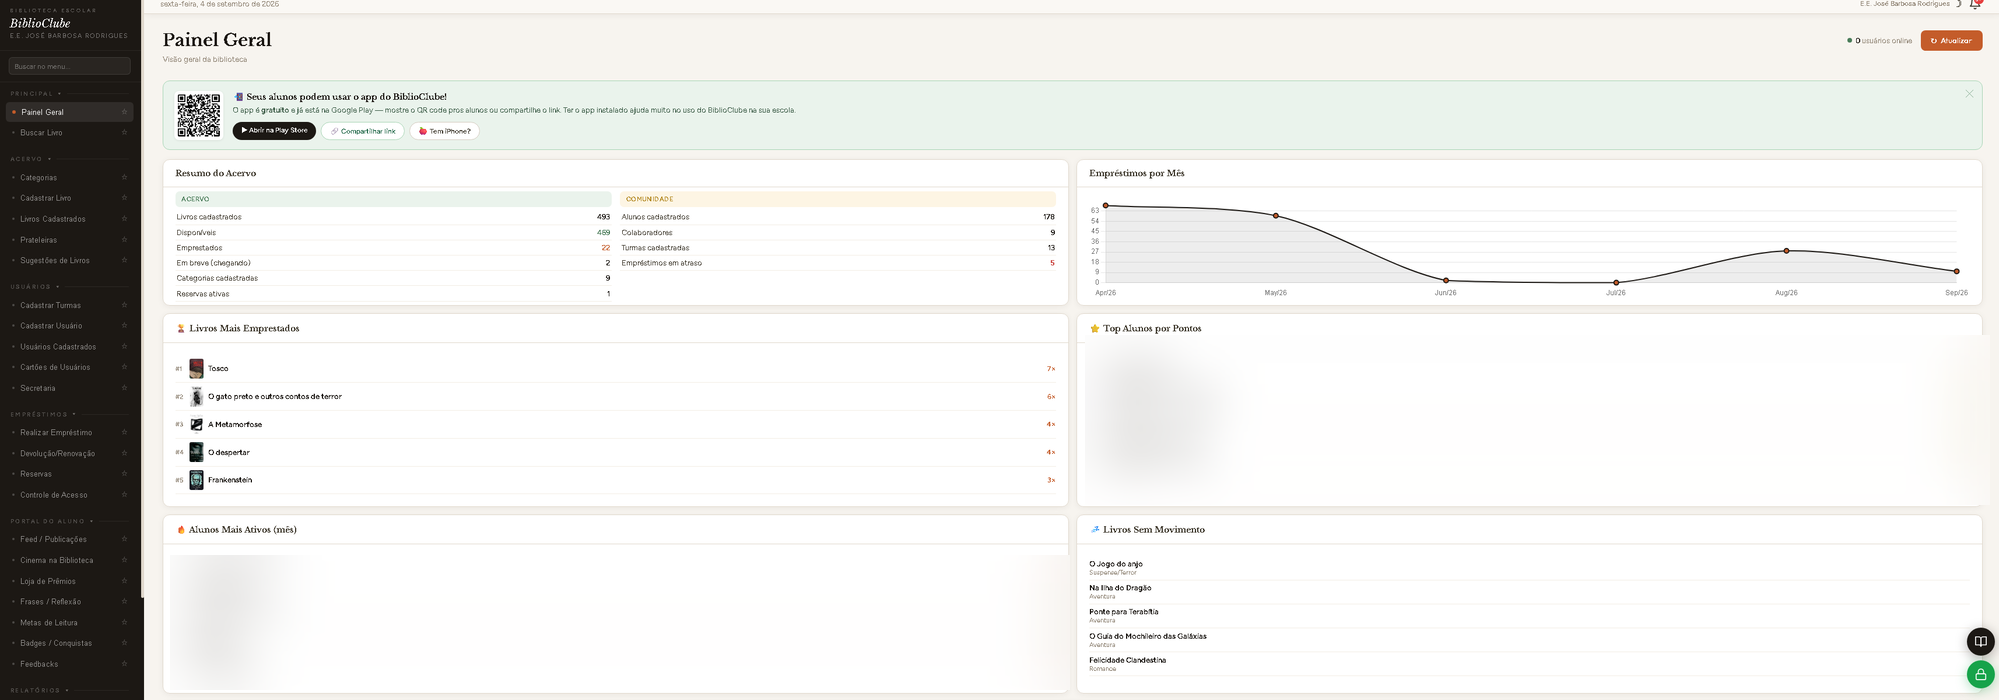This screenshot has height=700, width=1999.
Task: Click the Tem iPhone? button
Action: click(x=444, y=131)
